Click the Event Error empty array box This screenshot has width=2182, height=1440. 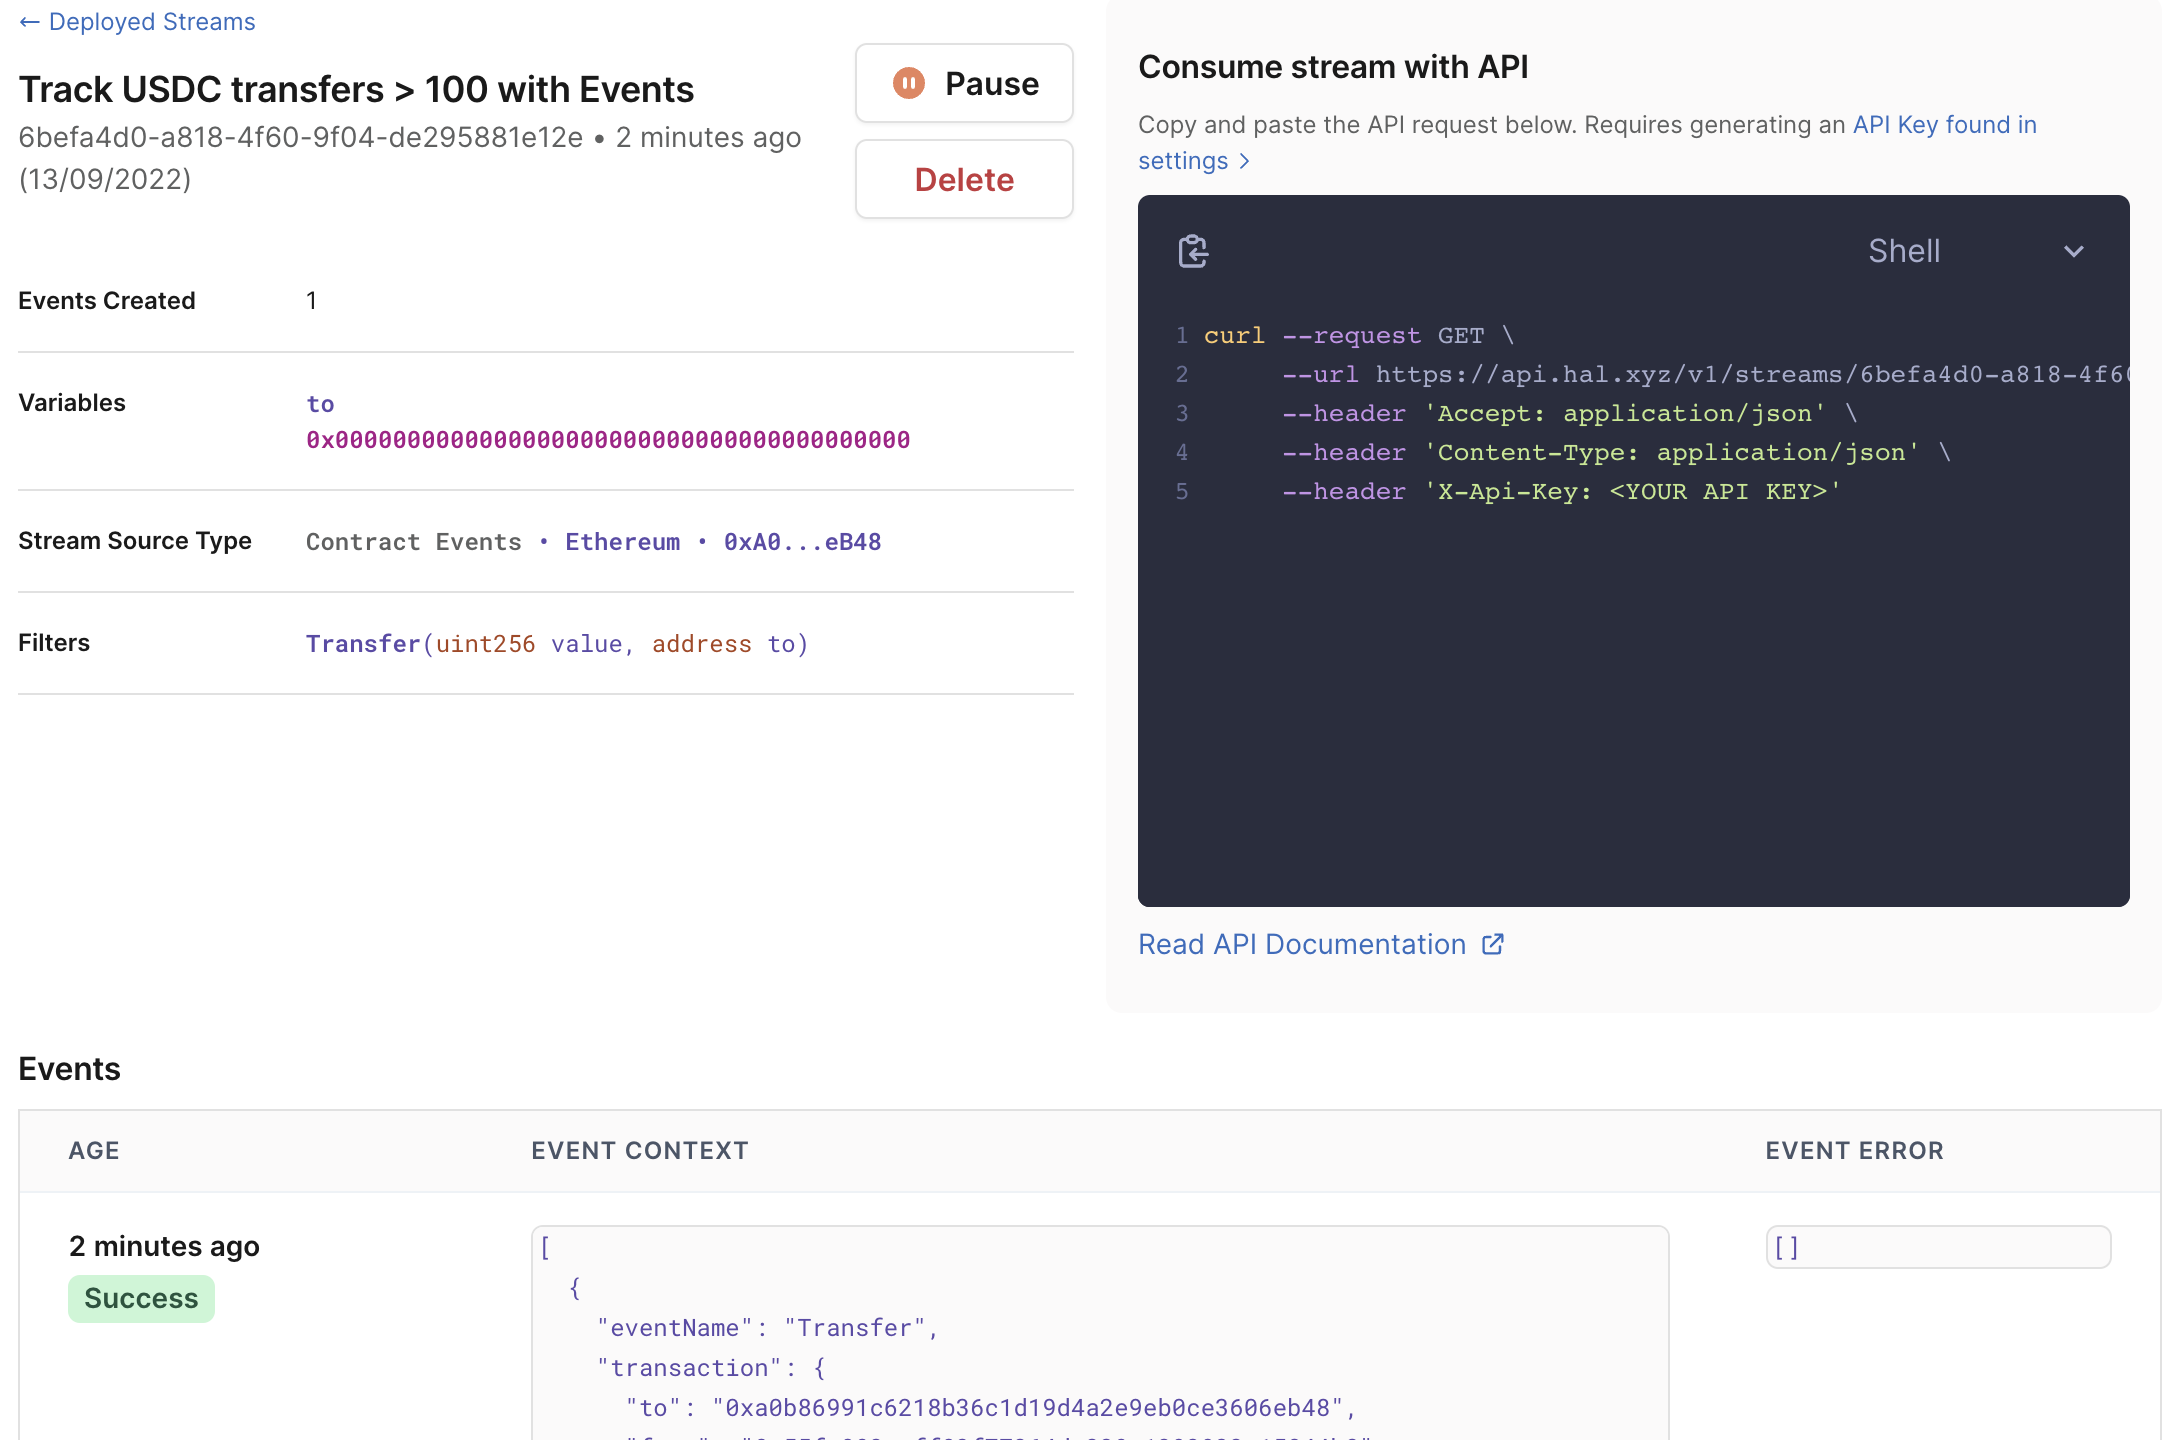1937,1247
